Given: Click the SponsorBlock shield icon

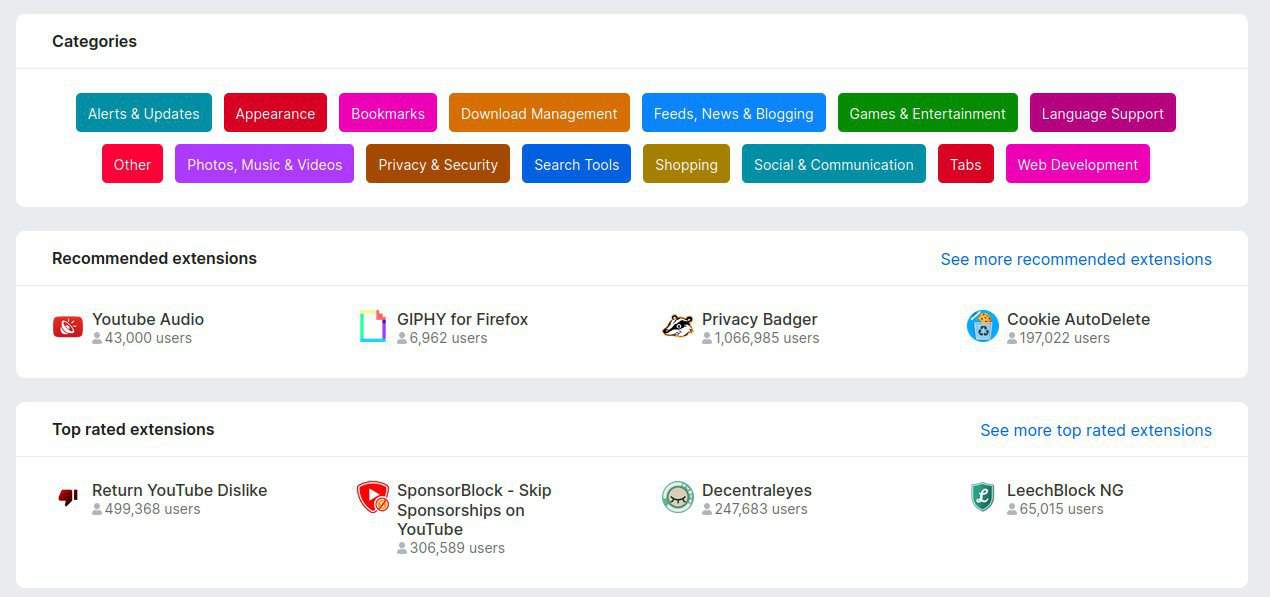Looking at the screenshot, I should tap(373, 497).
